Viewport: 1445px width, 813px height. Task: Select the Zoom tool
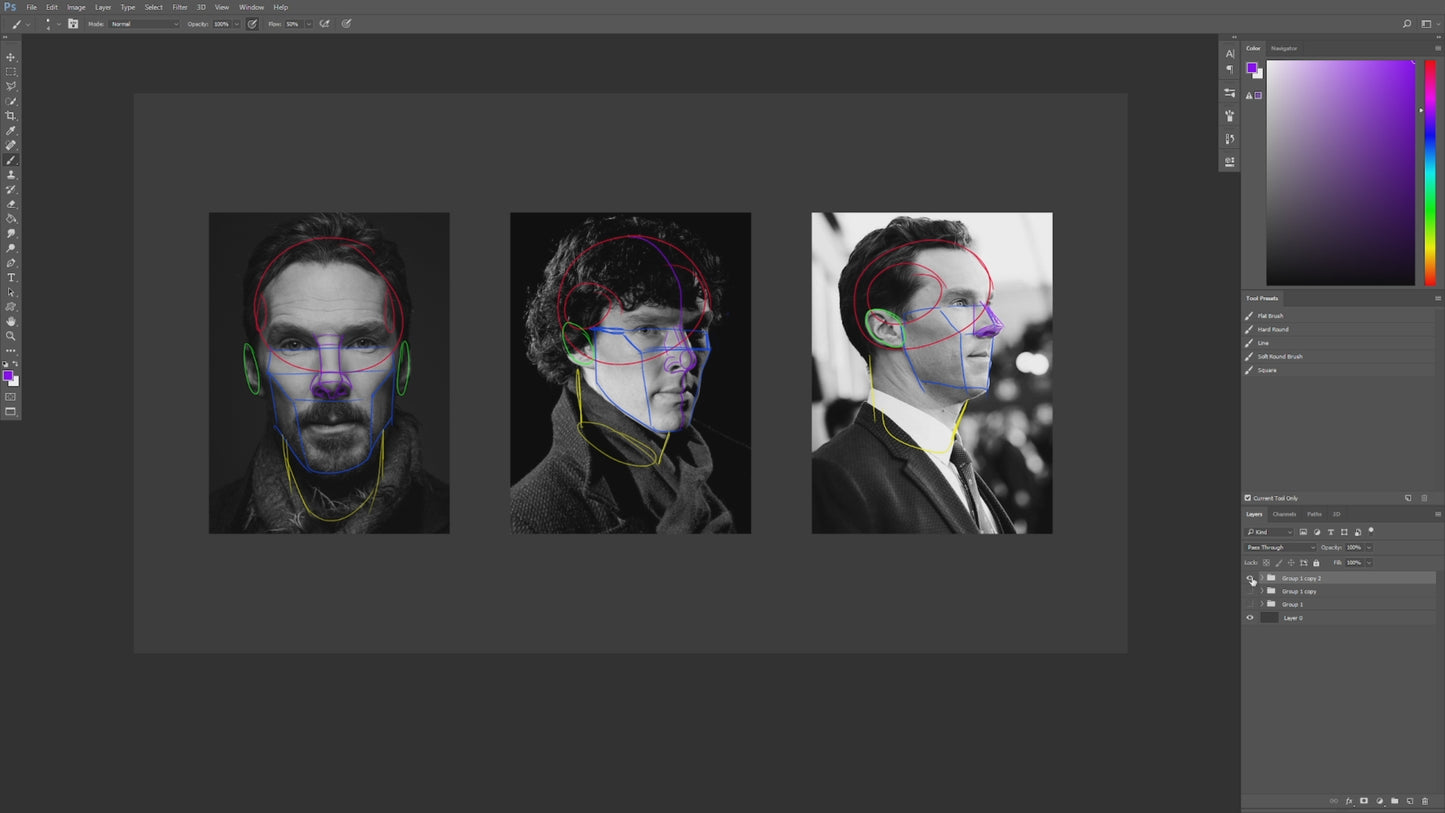click(11, 336)
